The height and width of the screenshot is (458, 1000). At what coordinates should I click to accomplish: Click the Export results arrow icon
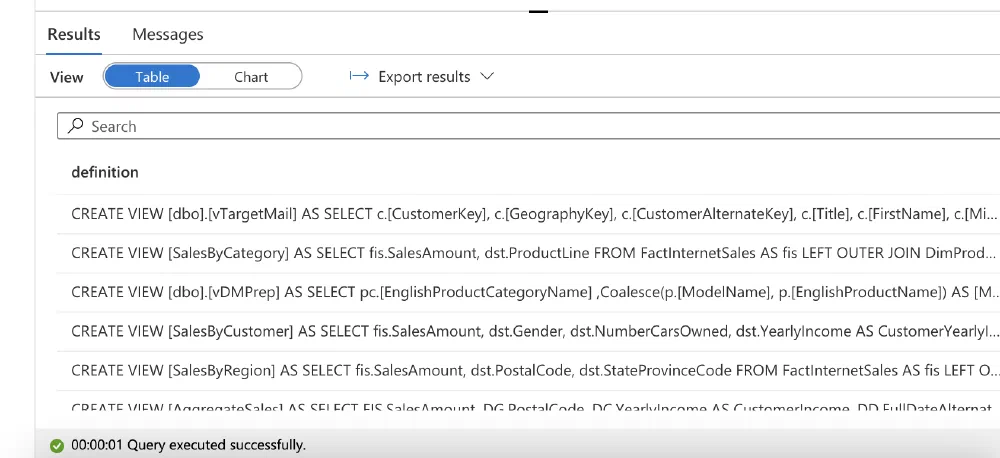[359, 76]
